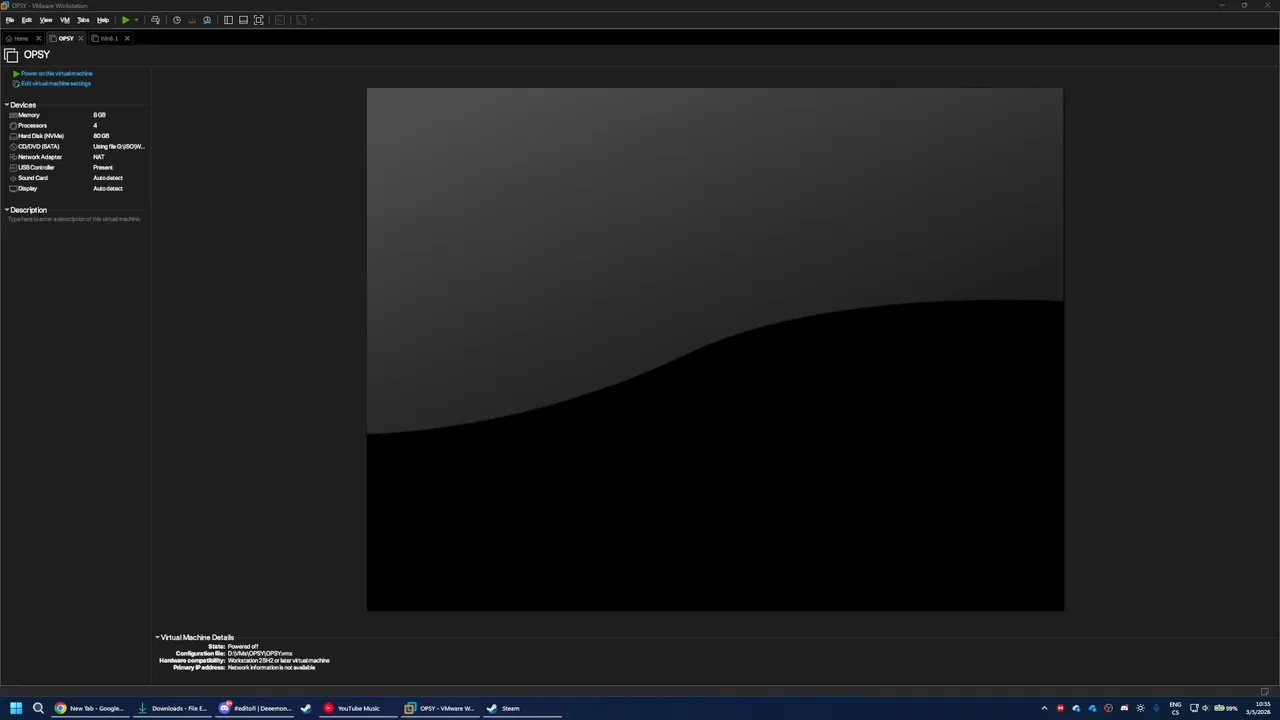
Task: Open the stretch guest dropdown arrow
Action: [x=312, y=20]
